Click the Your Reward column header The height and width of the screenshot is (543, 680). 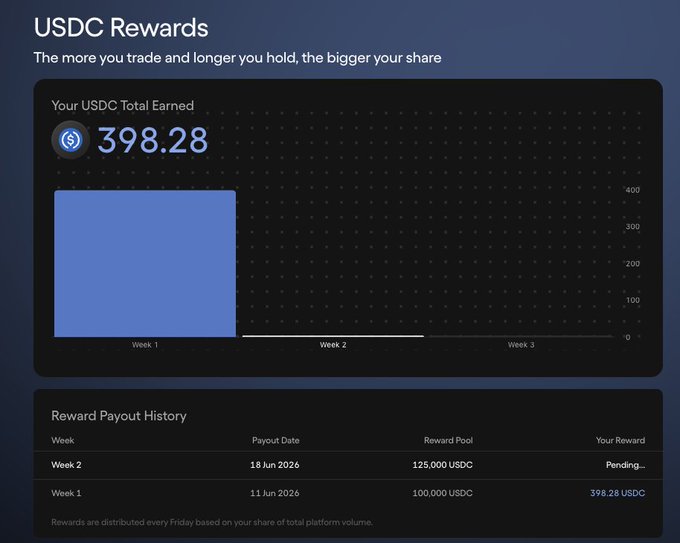[620, 440]
